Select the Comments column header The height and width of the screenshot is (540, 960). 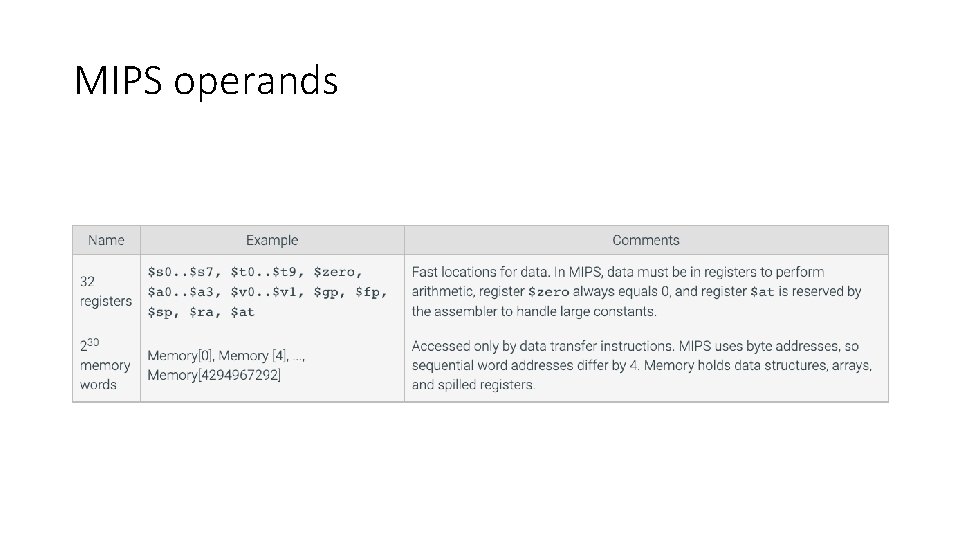[646, 240]
